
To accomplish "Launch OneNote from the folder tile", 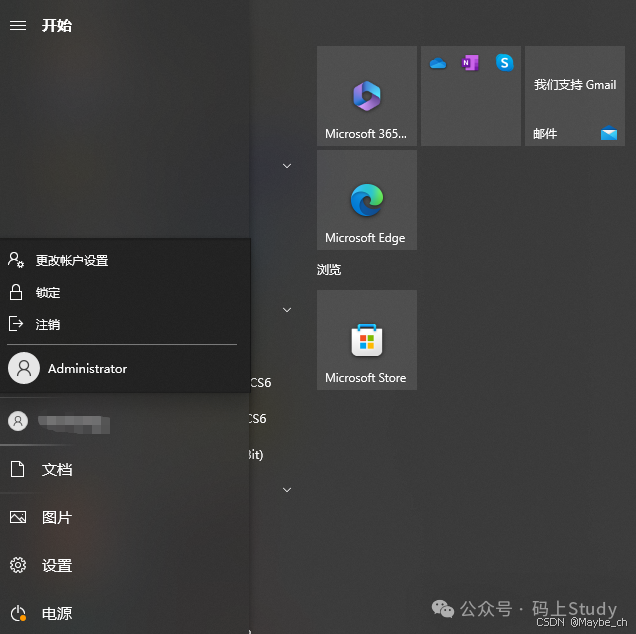I will point(470,63).
